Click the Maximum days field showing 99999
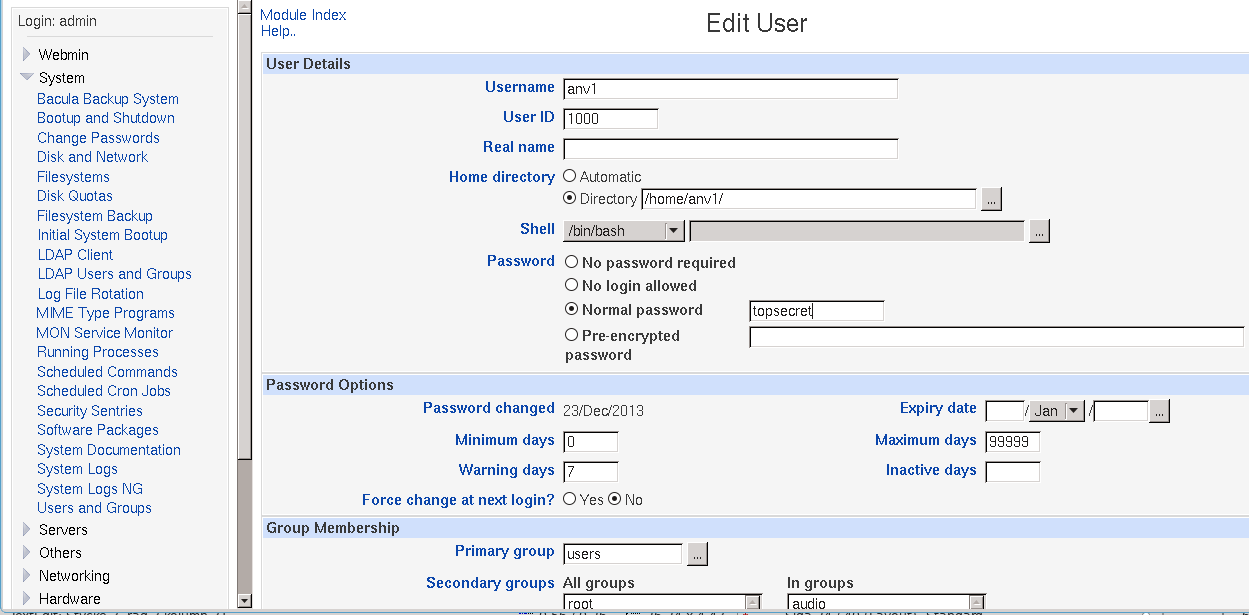Image resolution: width=1249 pixels, height=615 pixels. click(1013, 441)
